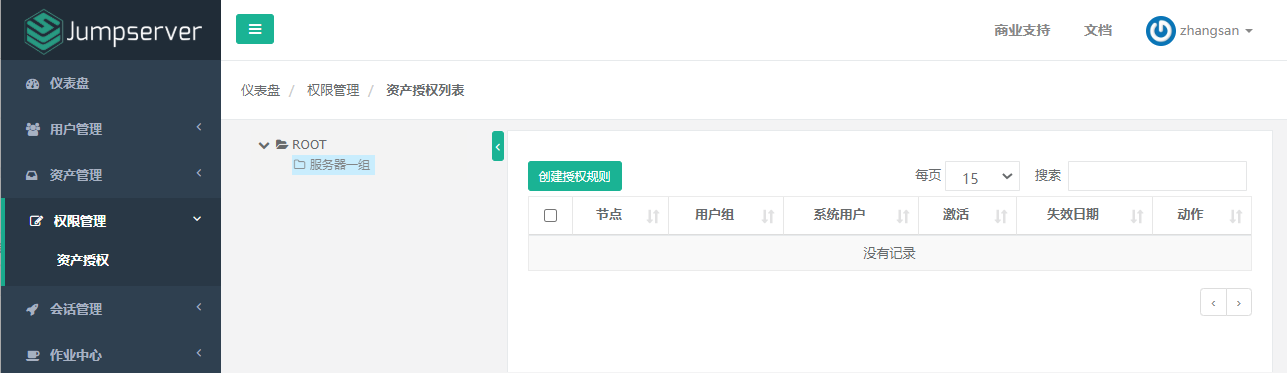Click 资产授权列表 breadcrumb text
The height and width of the screenshot is (373, 1287).
click(x=425, y=90)
